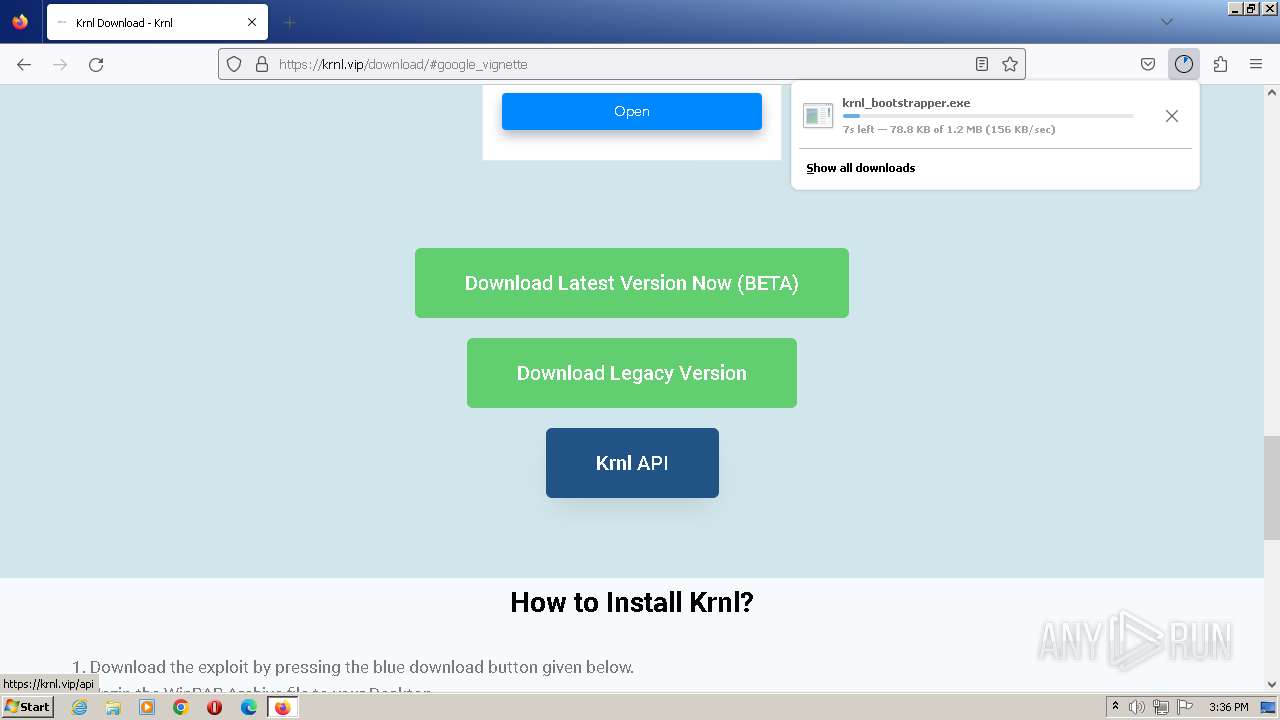Viewport: 1280px width, 720px height.
Task: Open the Extensions puzzle icon
Action: pyautogui.click(x=1220, y=64)
